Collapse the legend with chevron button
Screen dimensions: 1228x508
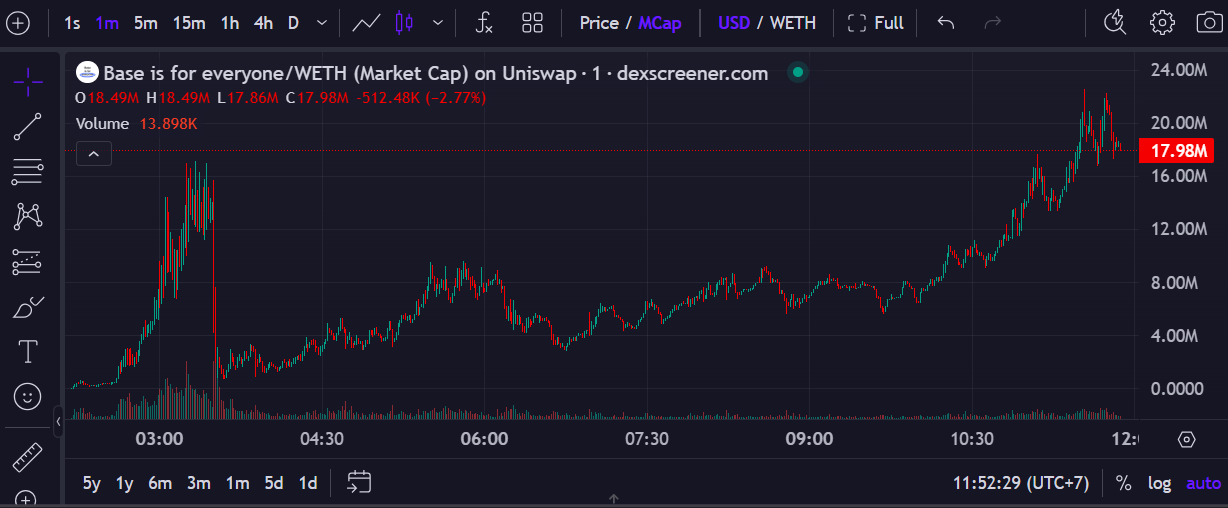tap(93, 154)
